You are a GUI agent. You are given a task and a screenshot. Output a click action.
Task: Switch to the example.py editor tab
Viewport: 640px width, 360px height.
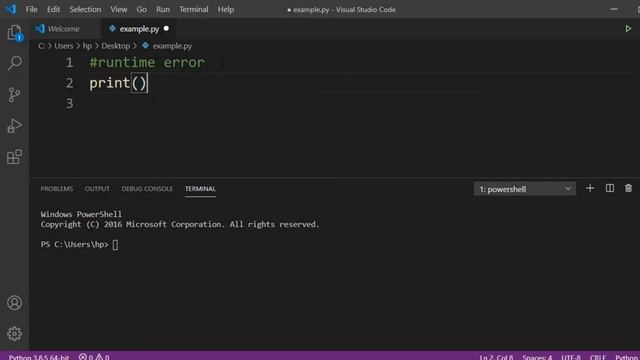pyautogui.click(x=139, y=29)
